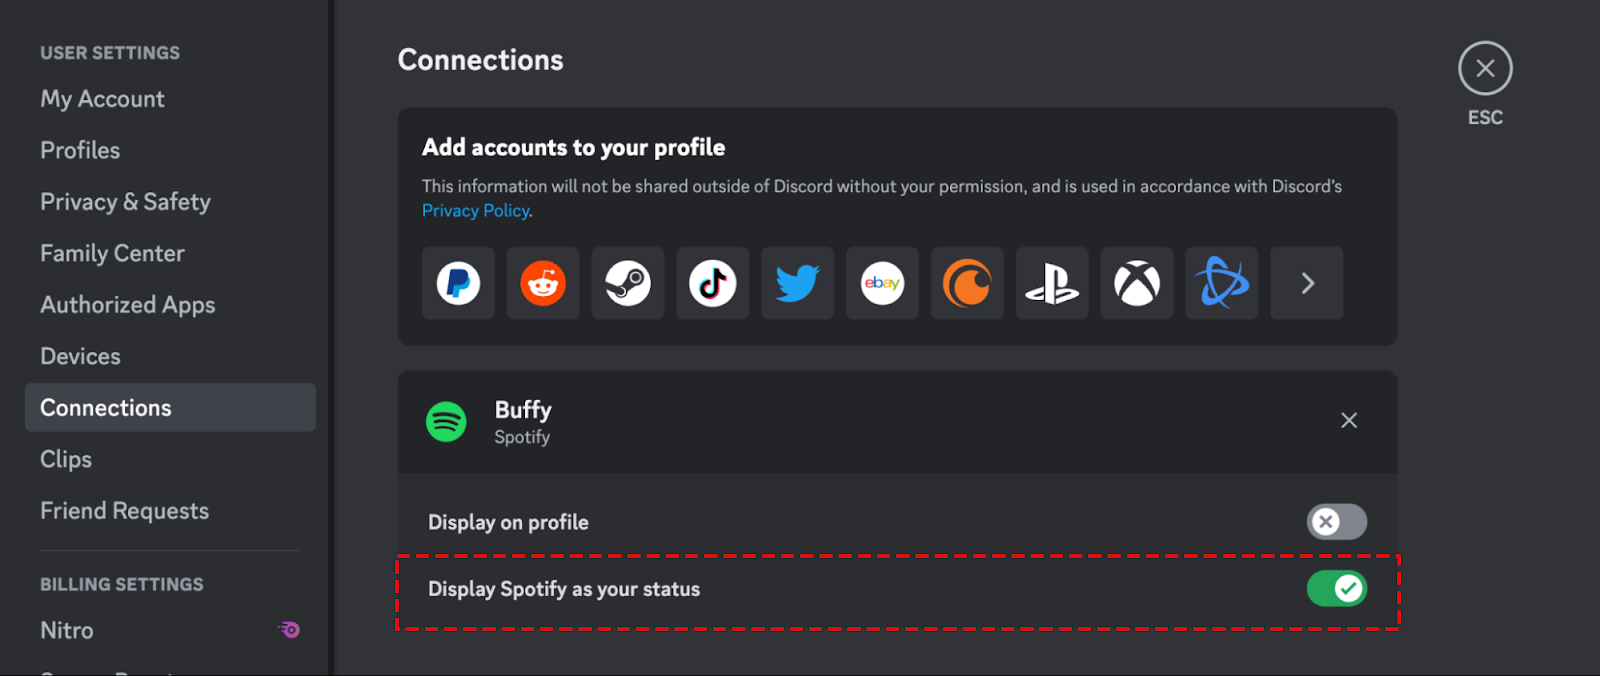
Task: Connect a TikTok account
Action: pyautogui.click(x=713, y=284)
